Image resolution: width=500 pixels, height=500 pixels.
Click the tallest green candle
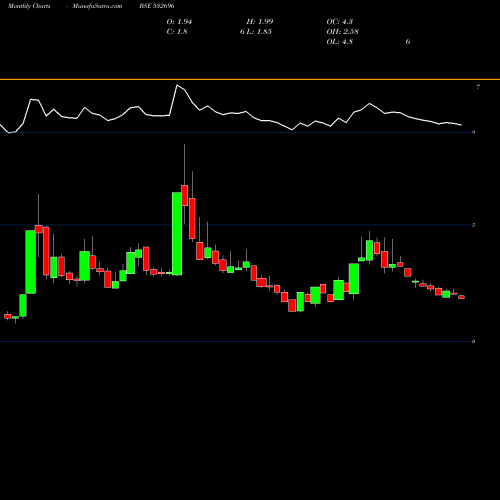tap(177, 234)
